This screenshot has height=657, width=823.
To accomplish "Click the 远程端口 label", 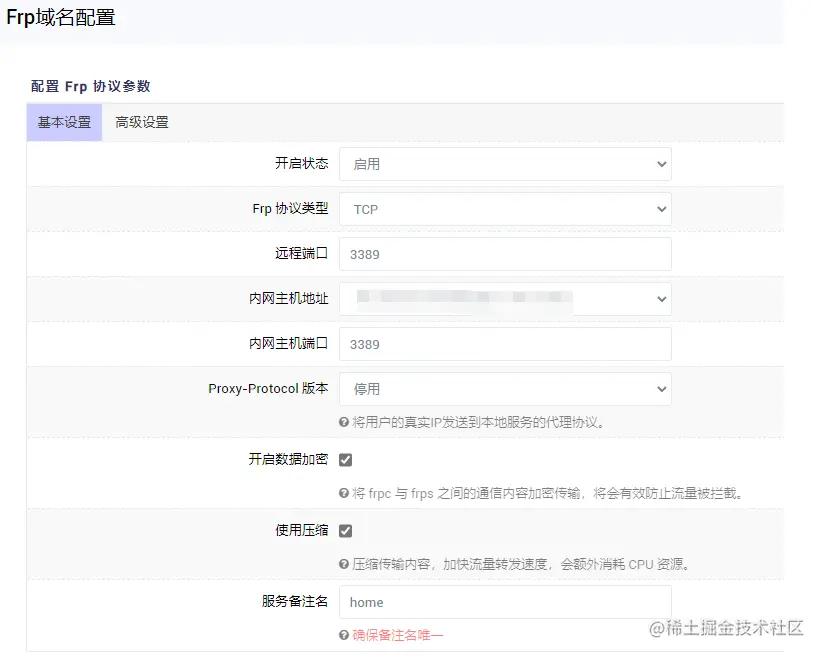I will coord(302,253).
